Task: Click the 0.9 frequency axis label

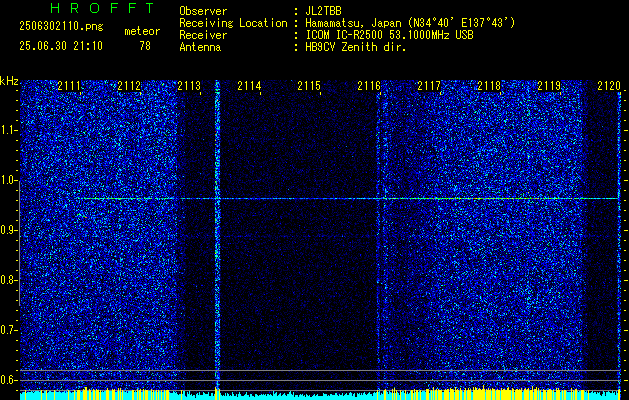Action: [8, 230]
